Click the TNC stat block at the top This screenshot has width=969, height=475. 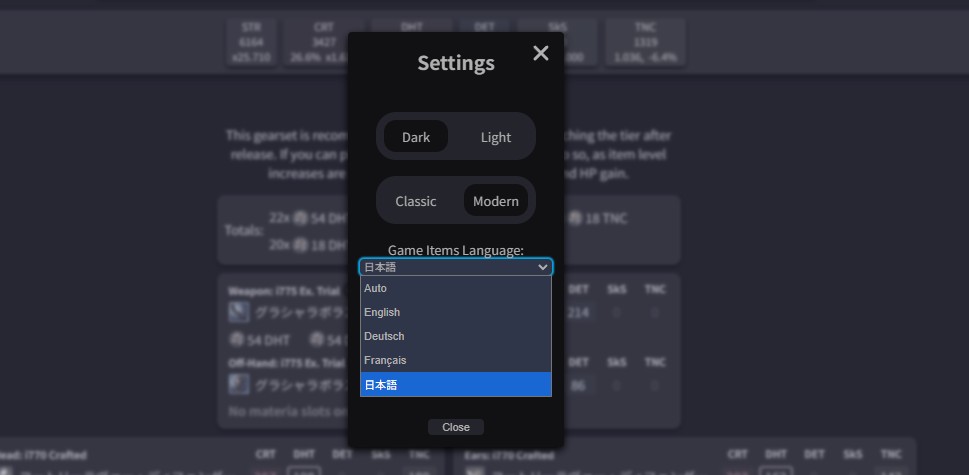pos(646,43)
